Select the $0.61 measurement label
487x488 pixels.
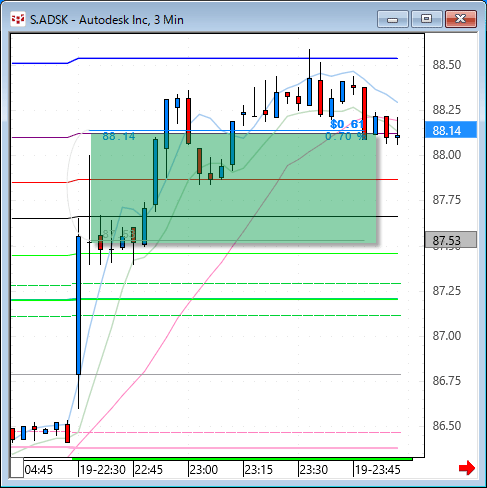[x=347, y=124]
